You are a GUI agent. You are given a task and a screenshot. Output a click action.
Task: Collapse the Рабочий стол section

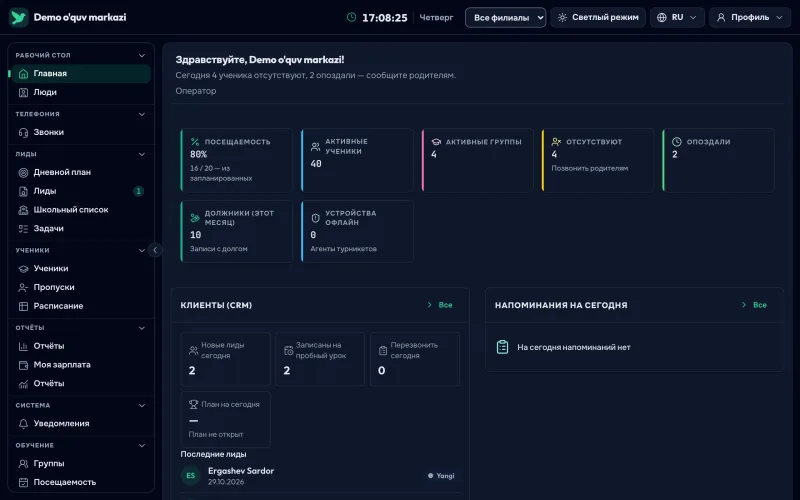click(x=142, y=55)
